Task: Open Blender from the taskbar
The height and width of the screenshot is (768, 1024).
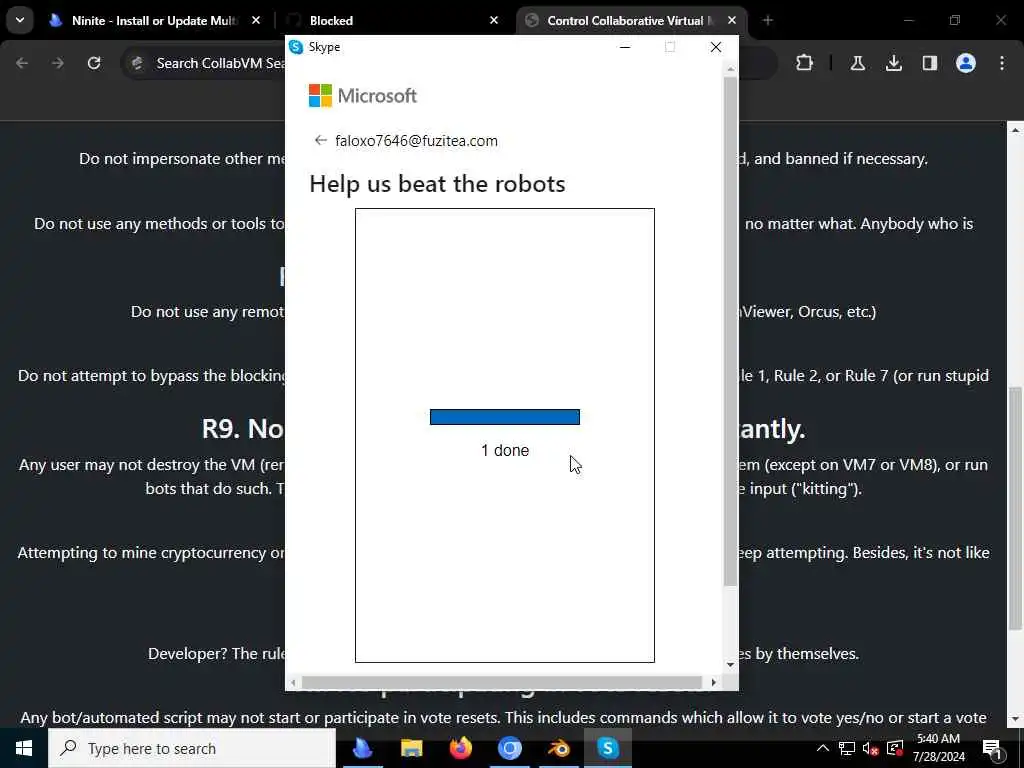Action: coord(558,748)
